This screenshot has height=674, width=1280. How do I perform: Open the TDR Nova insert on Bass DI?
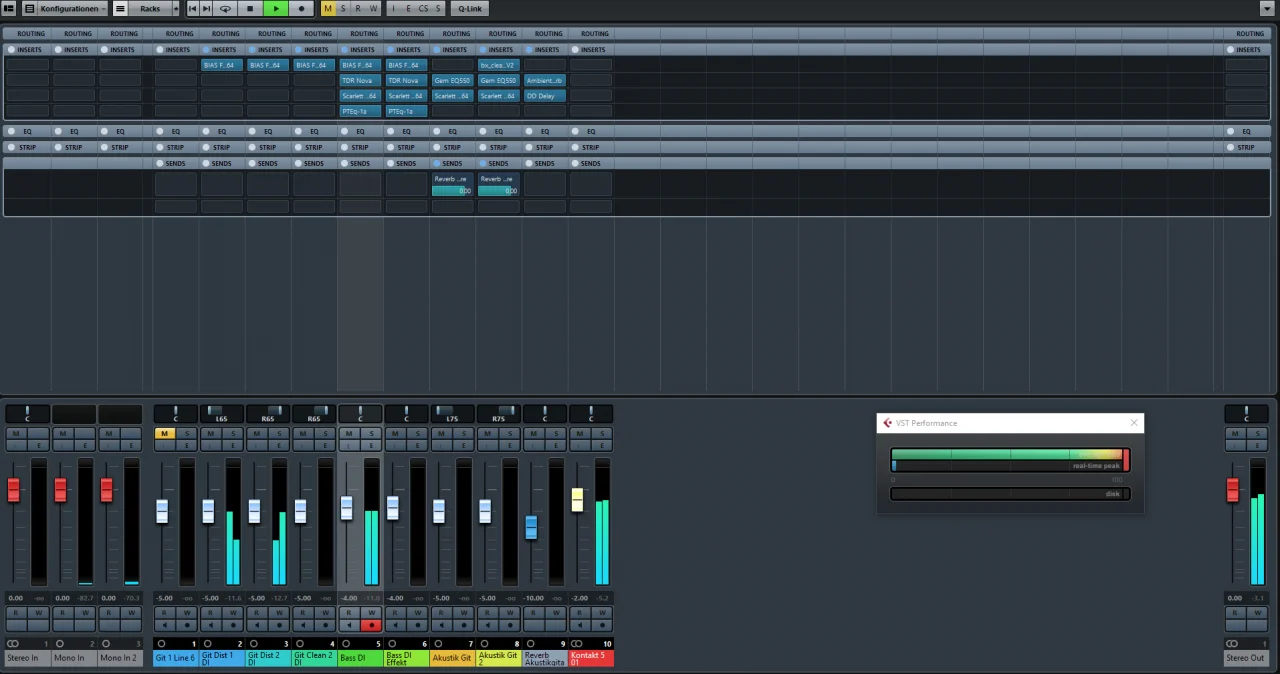point(359,80)
